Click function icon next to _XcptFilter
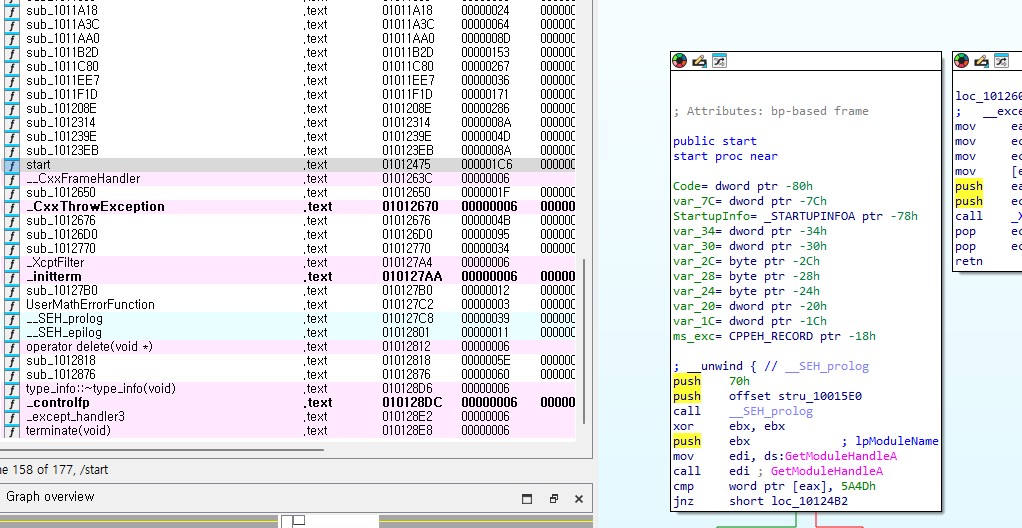 coord(12,263)
